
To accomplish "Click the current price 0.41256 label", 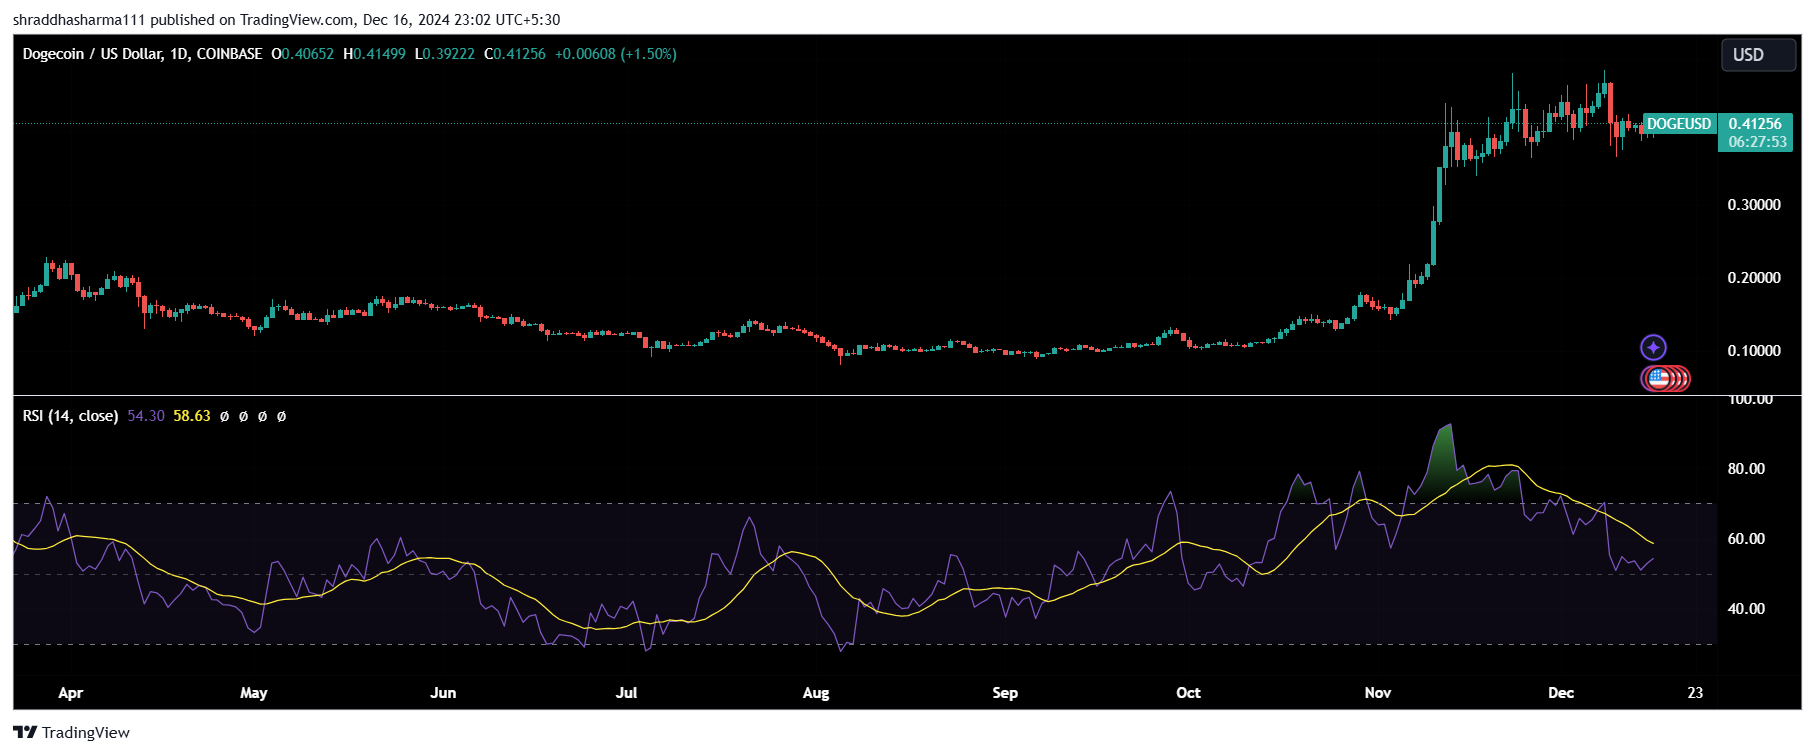I will (x=1755, y=124).
